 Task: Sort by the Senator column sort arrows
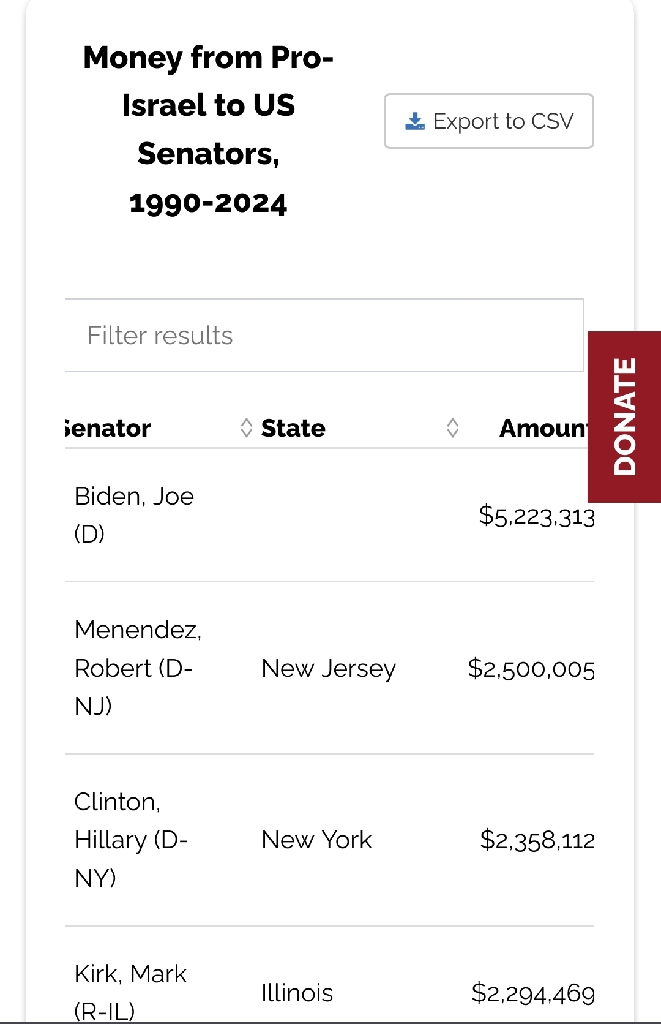pos(246,428)
